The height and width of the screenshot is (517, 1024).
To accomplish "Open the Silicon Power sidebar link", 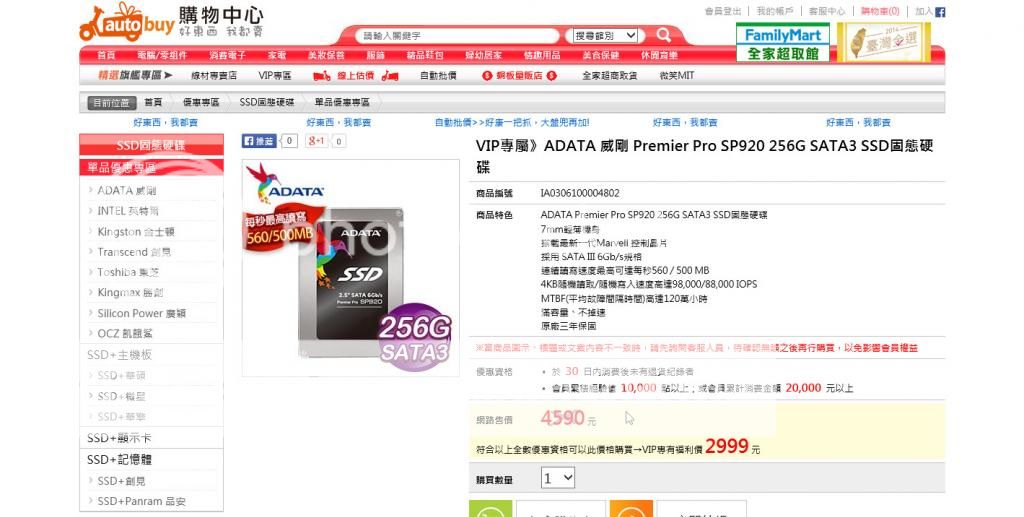I will (x=142, y=313).
